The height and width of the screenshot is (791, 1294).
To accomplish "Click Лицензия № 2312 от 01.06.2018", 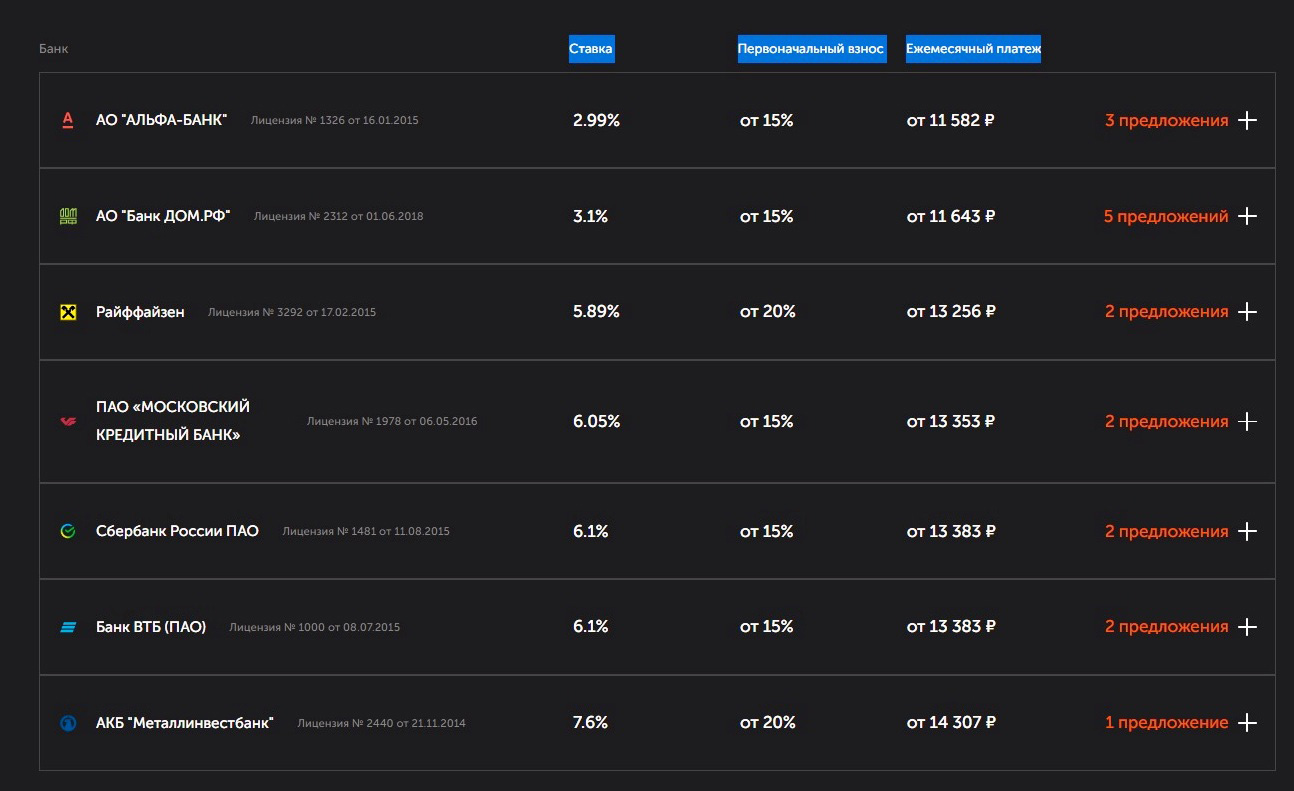I will [x=338, y=217].
